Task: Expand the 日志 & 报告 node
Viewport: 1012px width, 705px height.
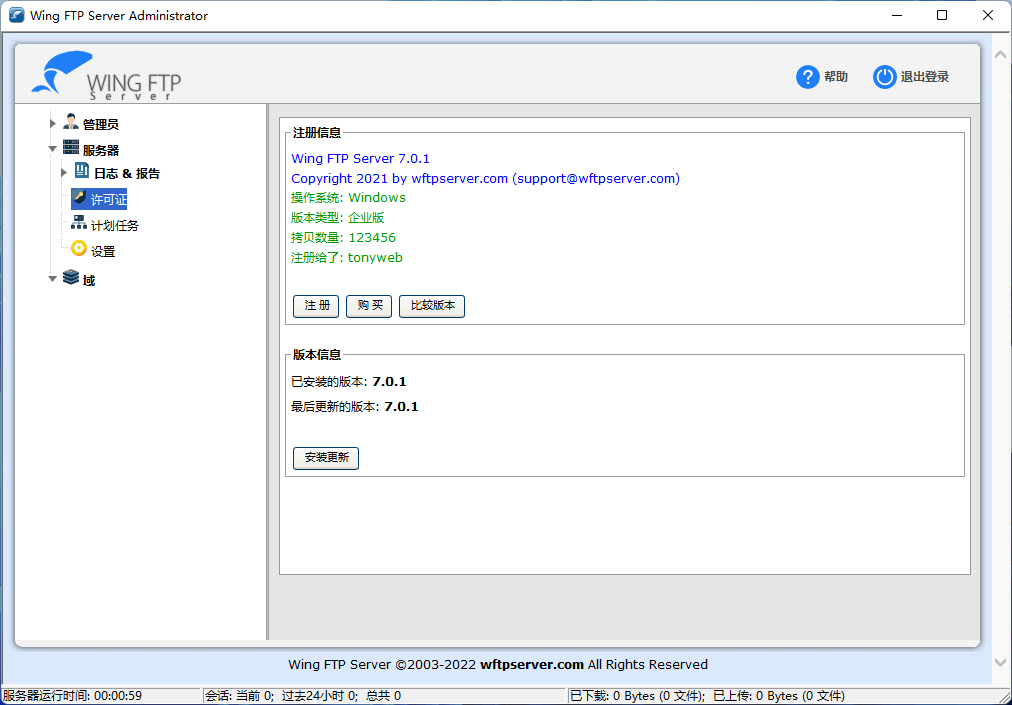Action: pyautogui.click(x=64, y=171)
